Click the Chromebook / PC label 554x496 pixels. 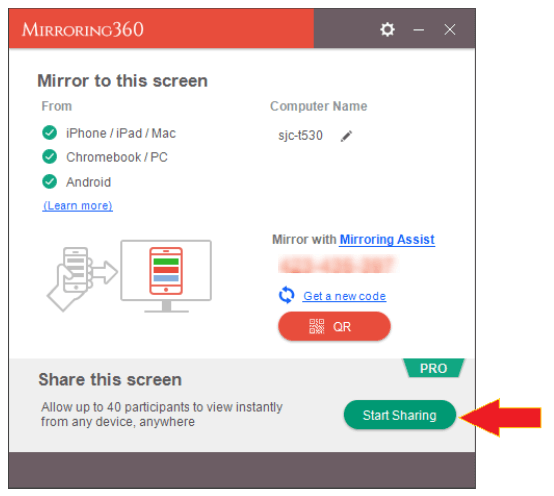tap(117, 157)
